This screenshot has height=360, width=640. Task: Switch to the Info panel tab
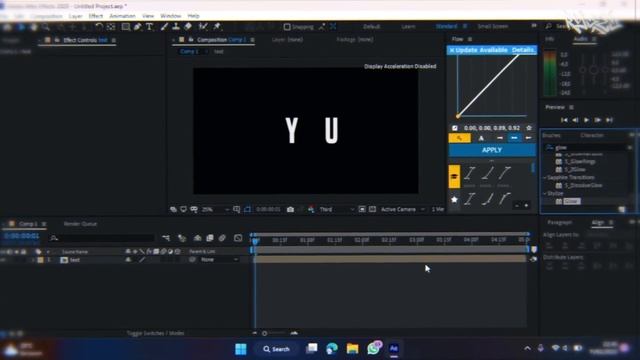pyautogui.click(x=549, y=39)
